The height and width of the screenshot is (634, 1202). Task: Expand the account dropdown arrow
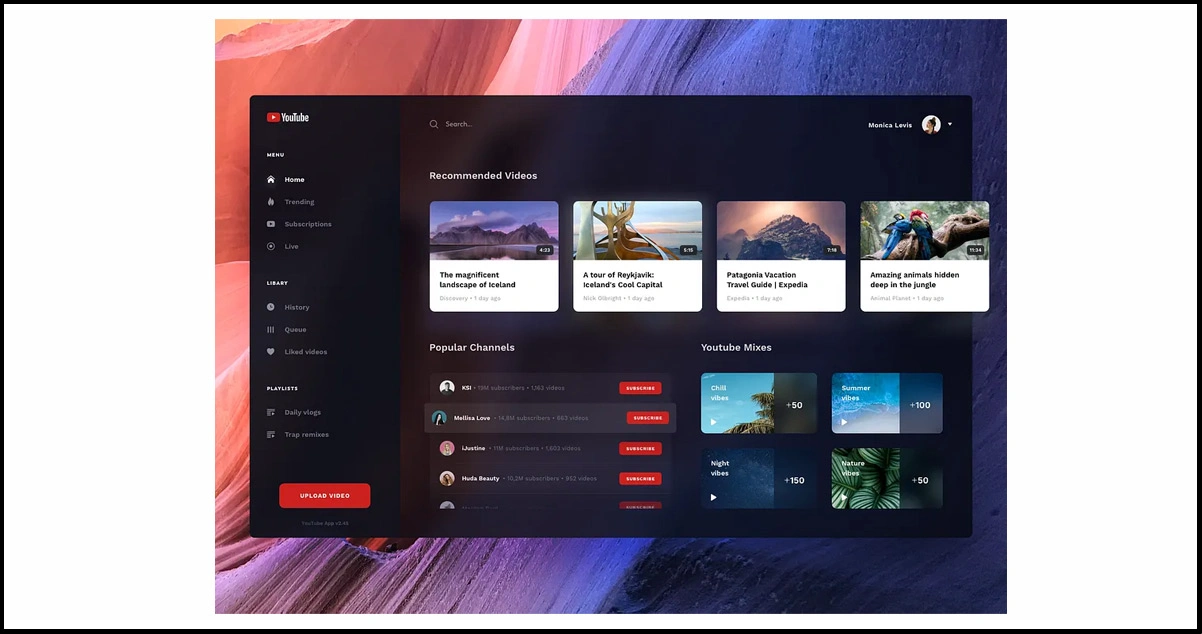point(950,125)
